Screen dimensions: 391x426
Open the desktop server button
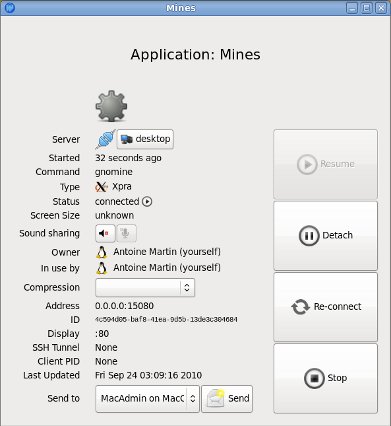[x=145, y=139]
